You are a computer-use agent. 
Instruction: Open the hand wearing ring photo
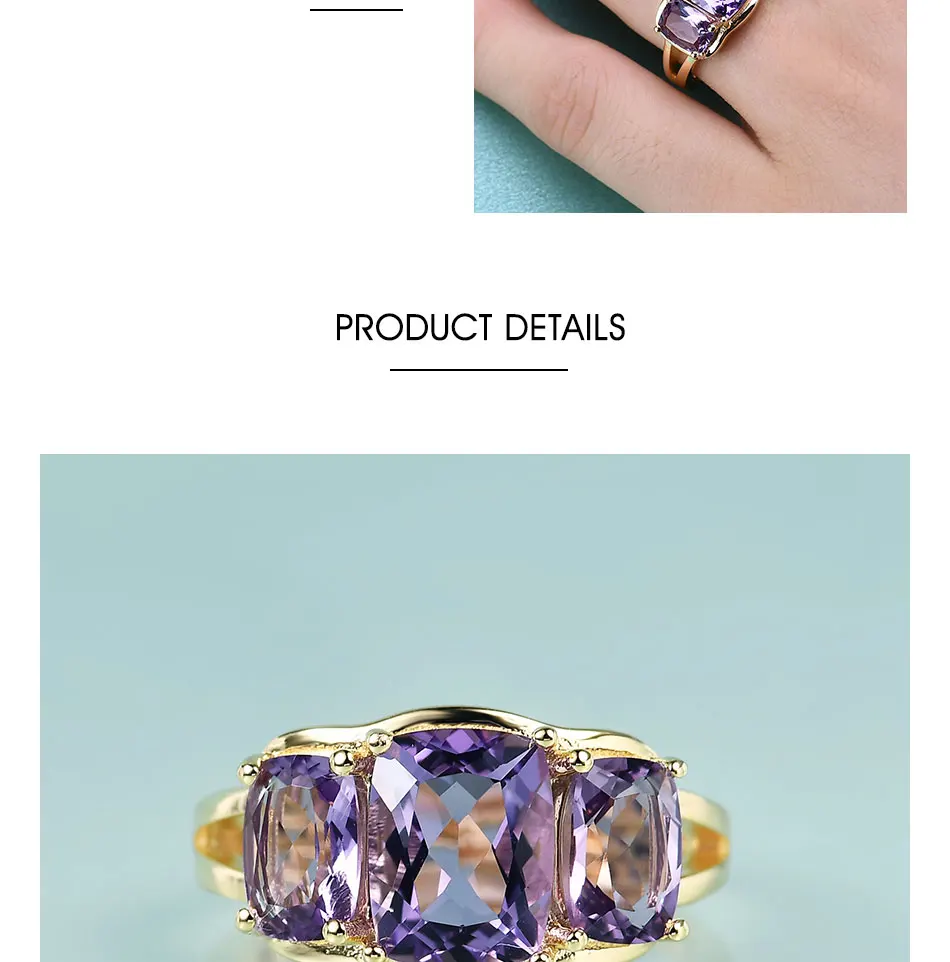690,106
